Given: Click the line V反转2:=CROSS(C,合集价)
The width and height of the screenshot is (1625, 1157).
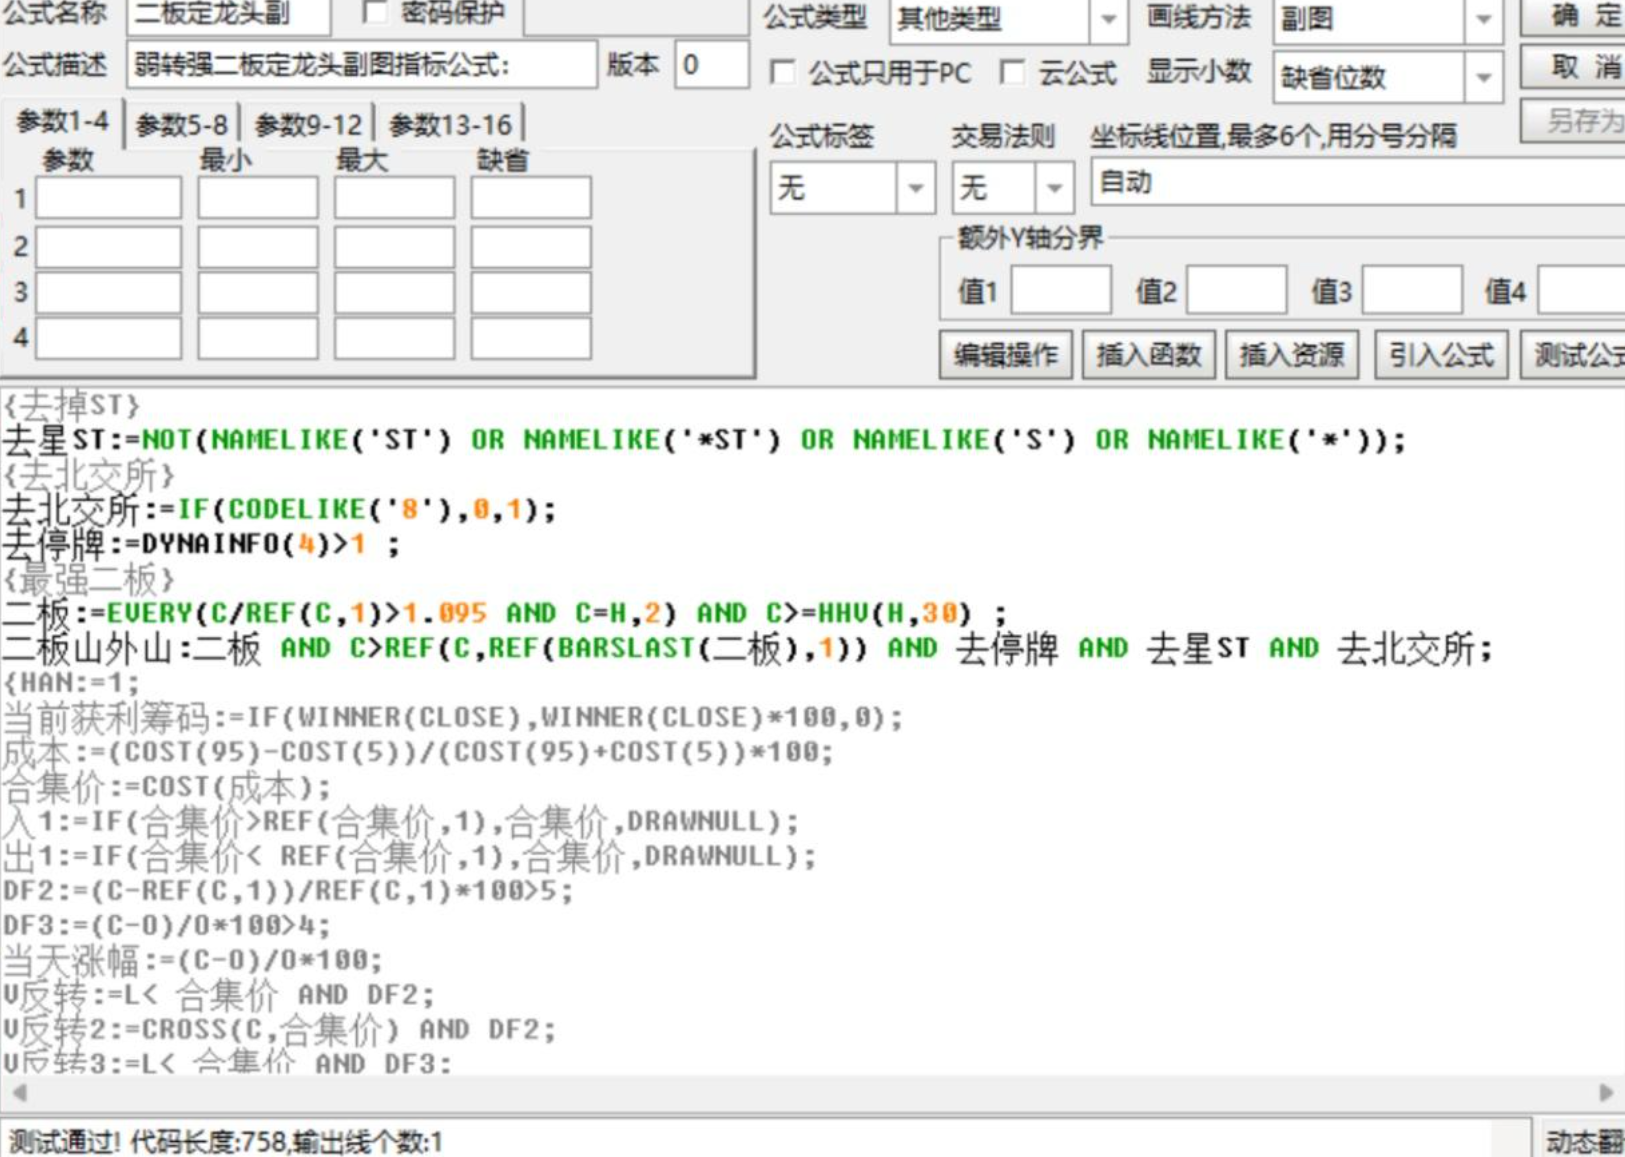Looking at the screenshot, I should [x=279, y=1030].
